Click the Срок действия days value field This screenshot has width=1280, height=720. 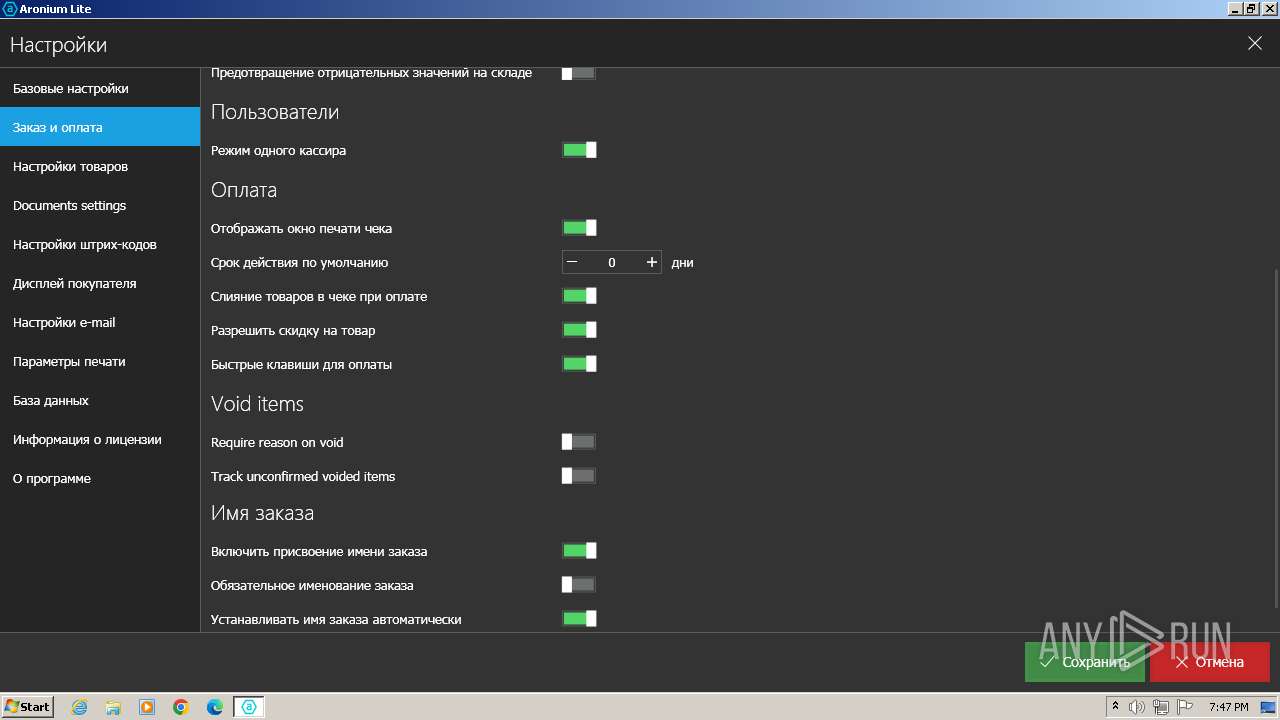click(612, 262)
